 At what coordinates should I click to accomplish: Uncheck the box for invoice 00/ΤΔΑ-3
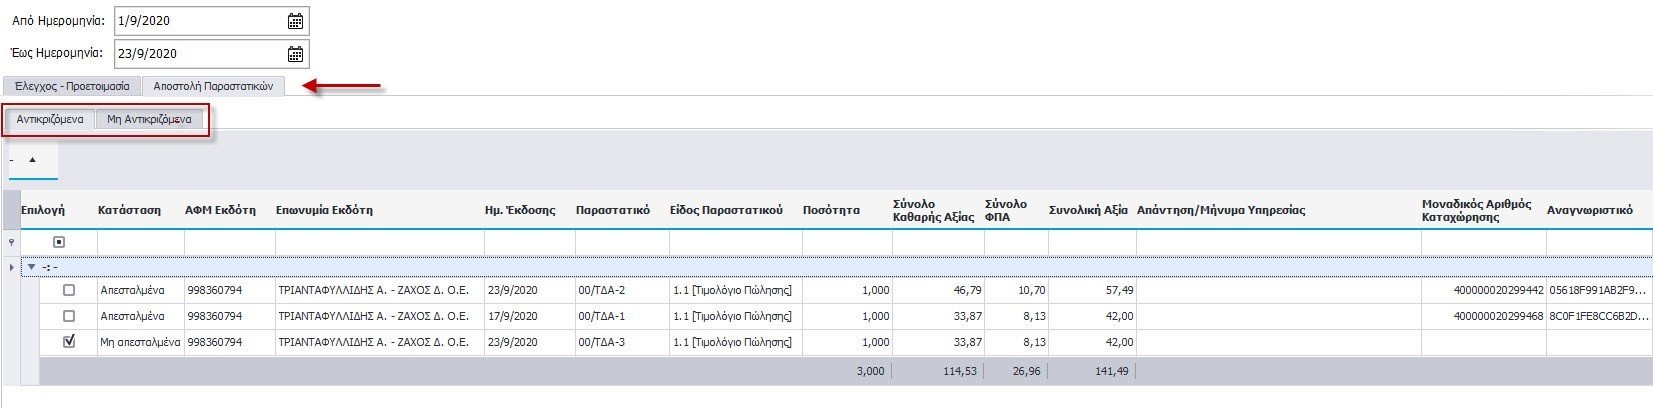click(x=69, y=342)
